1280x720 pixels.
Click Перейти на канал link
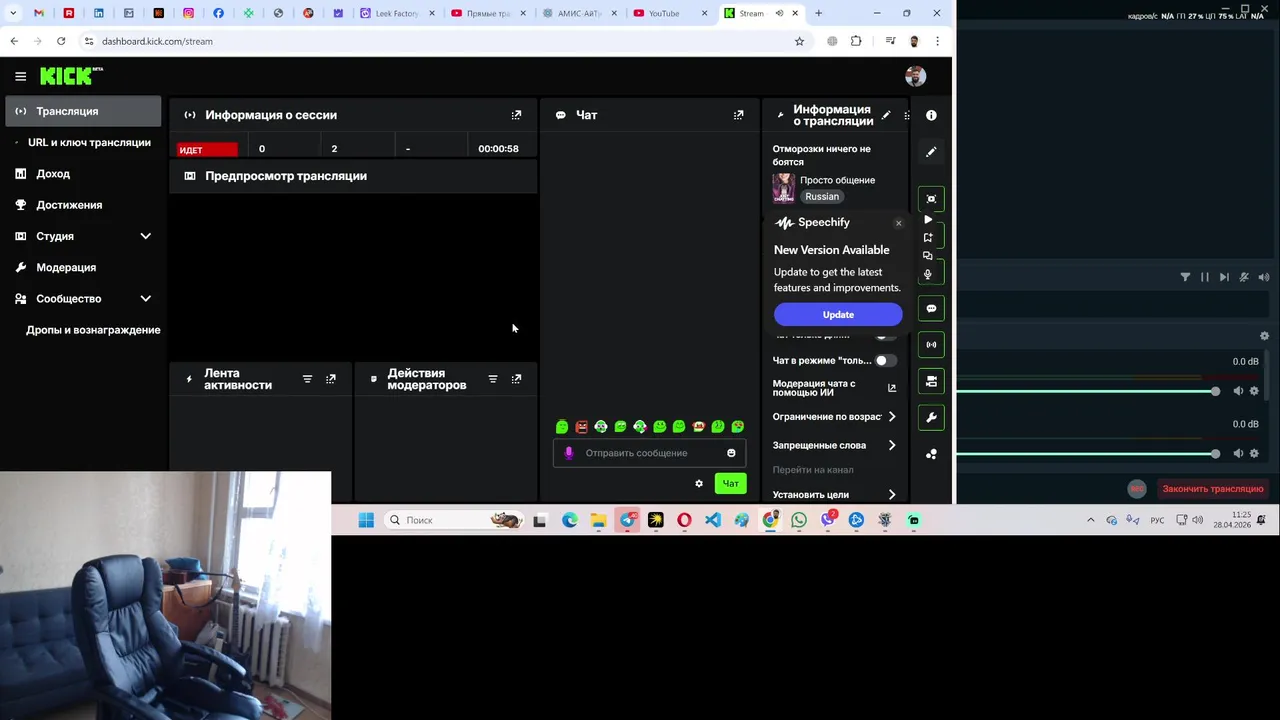(813, 470)
